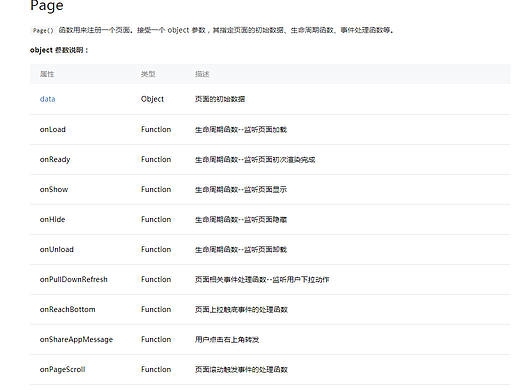Click the onReady row description text
The width and height of the screenshot is (520, 390).
click(x=255, y=159)
